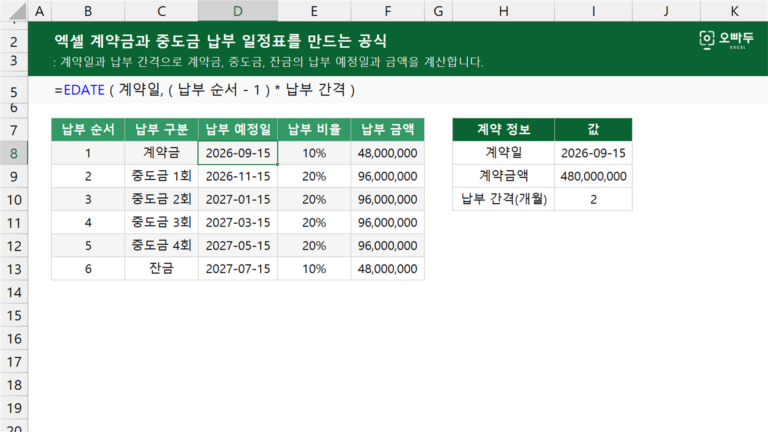Image resolution: width=768 pixels, height=432 pixels.
Task: Select the date cell 2027-03-15
Action: tap(238, 222)
